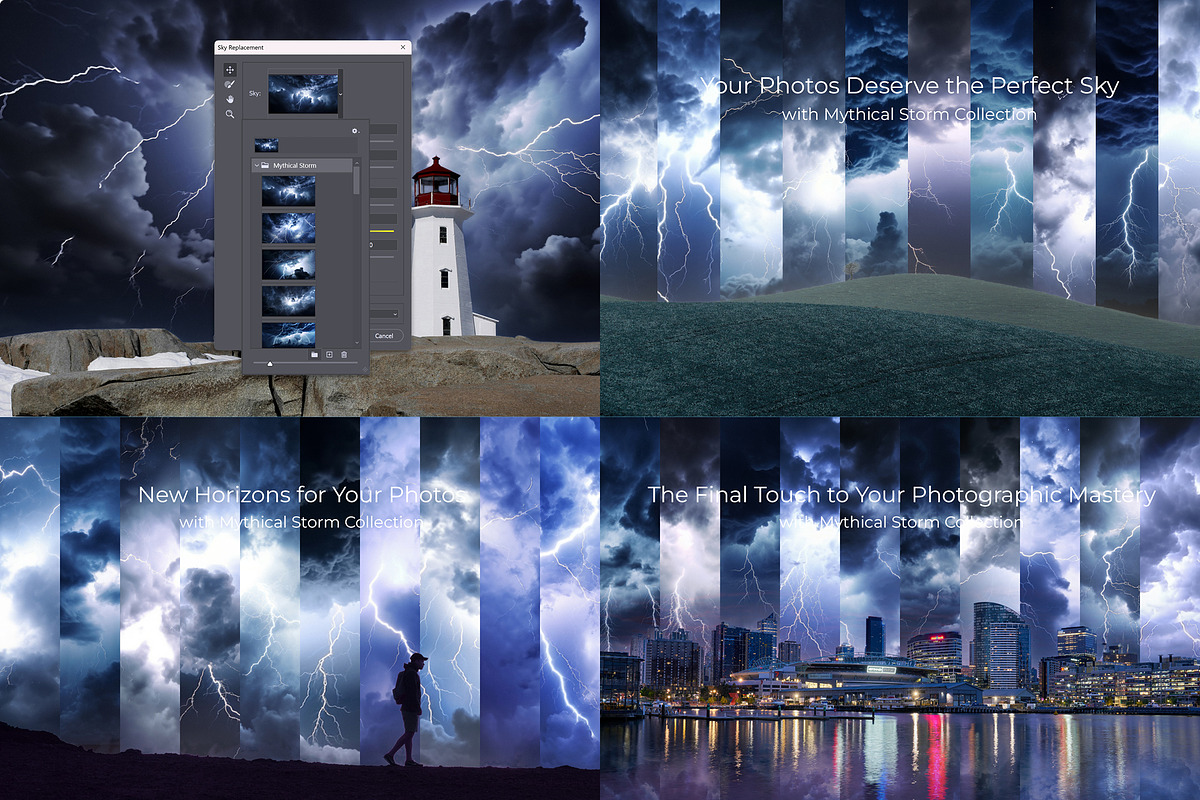Click the scroll down arrow of sky list

point(357,343)
